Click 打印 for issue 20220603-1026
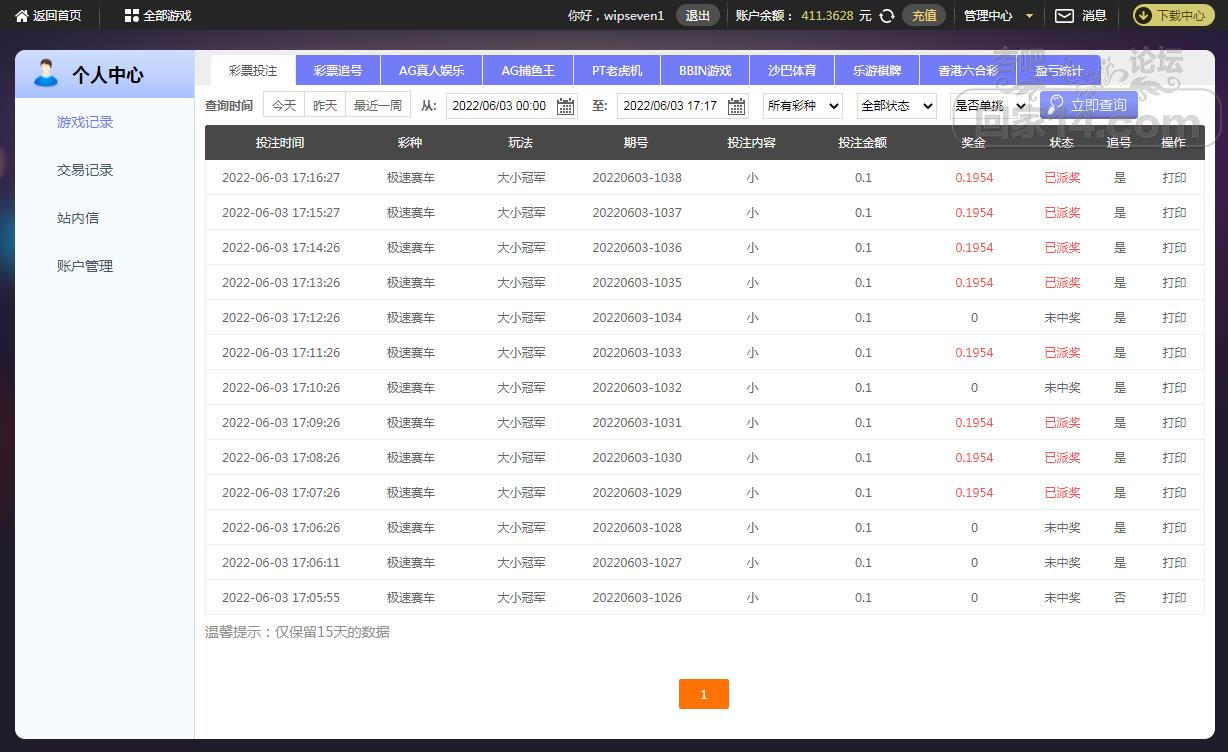1228x752 pixels. click(1175, 598)
